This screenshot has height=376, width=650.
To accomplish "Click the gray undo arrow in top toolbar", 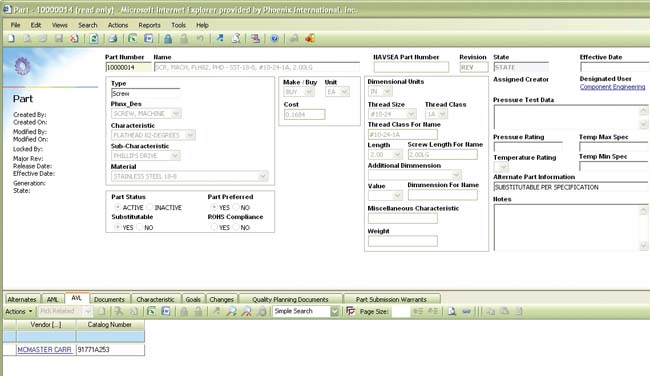I will (x=200, y=39).
